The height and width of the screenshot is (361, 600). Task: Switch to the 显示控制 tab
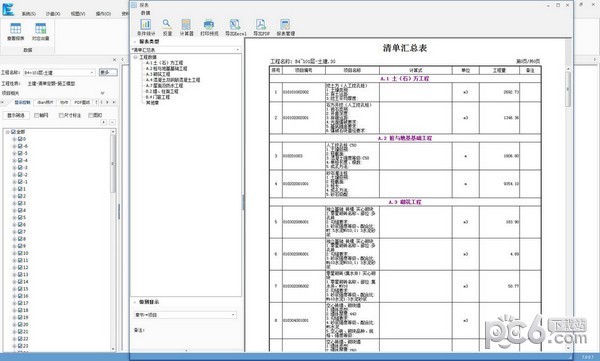(22, 103)
